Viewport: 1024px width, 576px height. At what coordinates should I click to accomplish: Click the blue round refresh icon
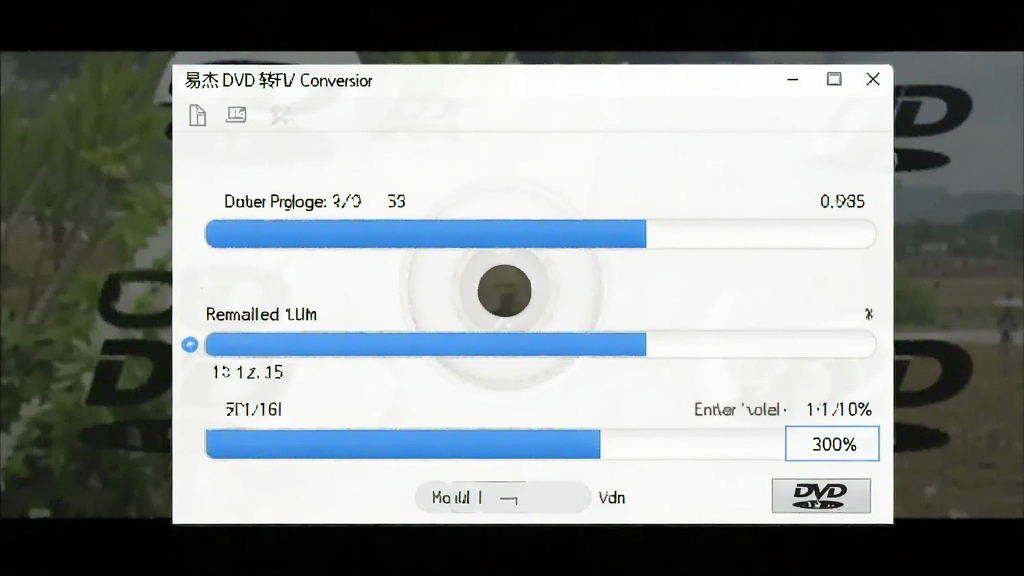[190, 345]
